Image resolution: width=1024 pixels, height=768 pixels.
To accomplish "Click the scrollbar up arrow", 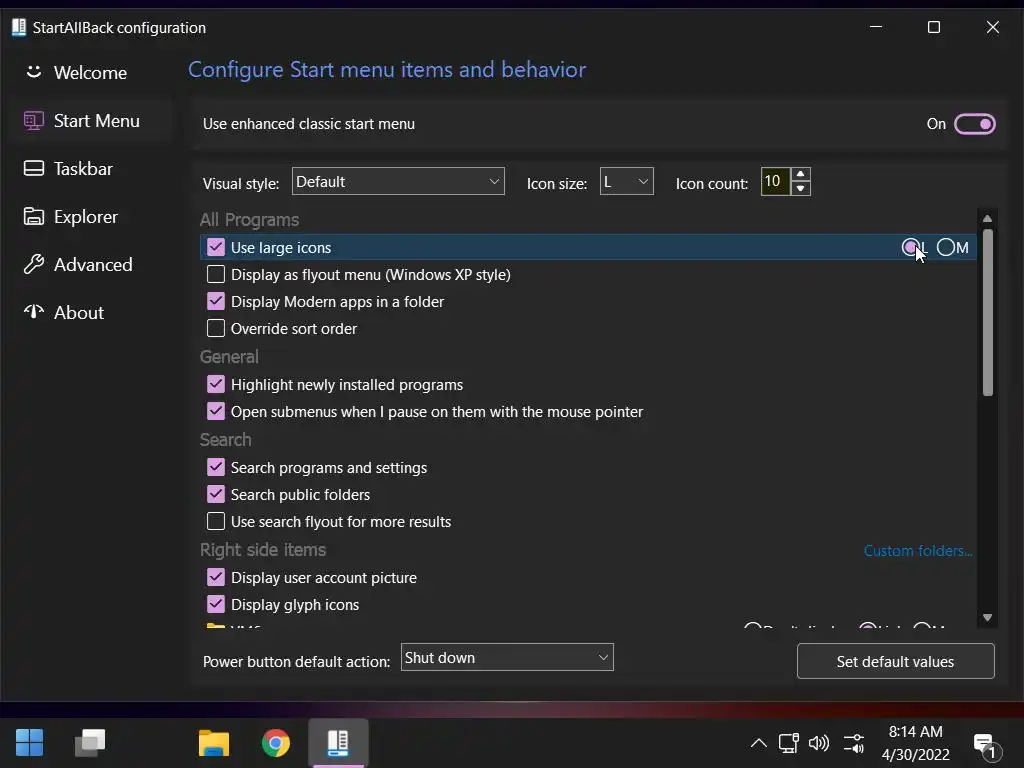I will 987,218.
